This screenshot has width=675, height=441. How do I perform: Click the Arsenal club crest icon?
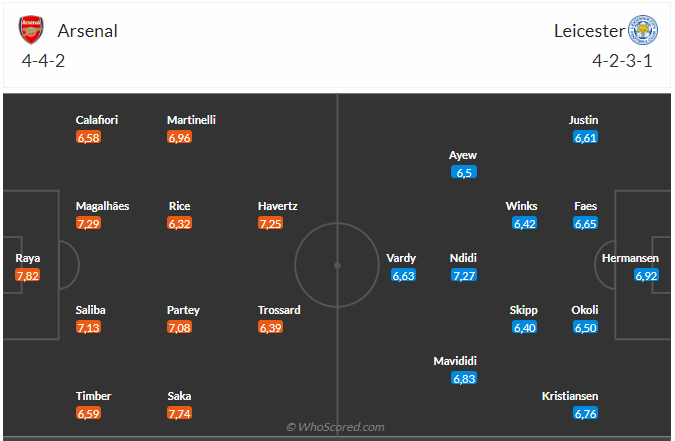coord(33,30)
